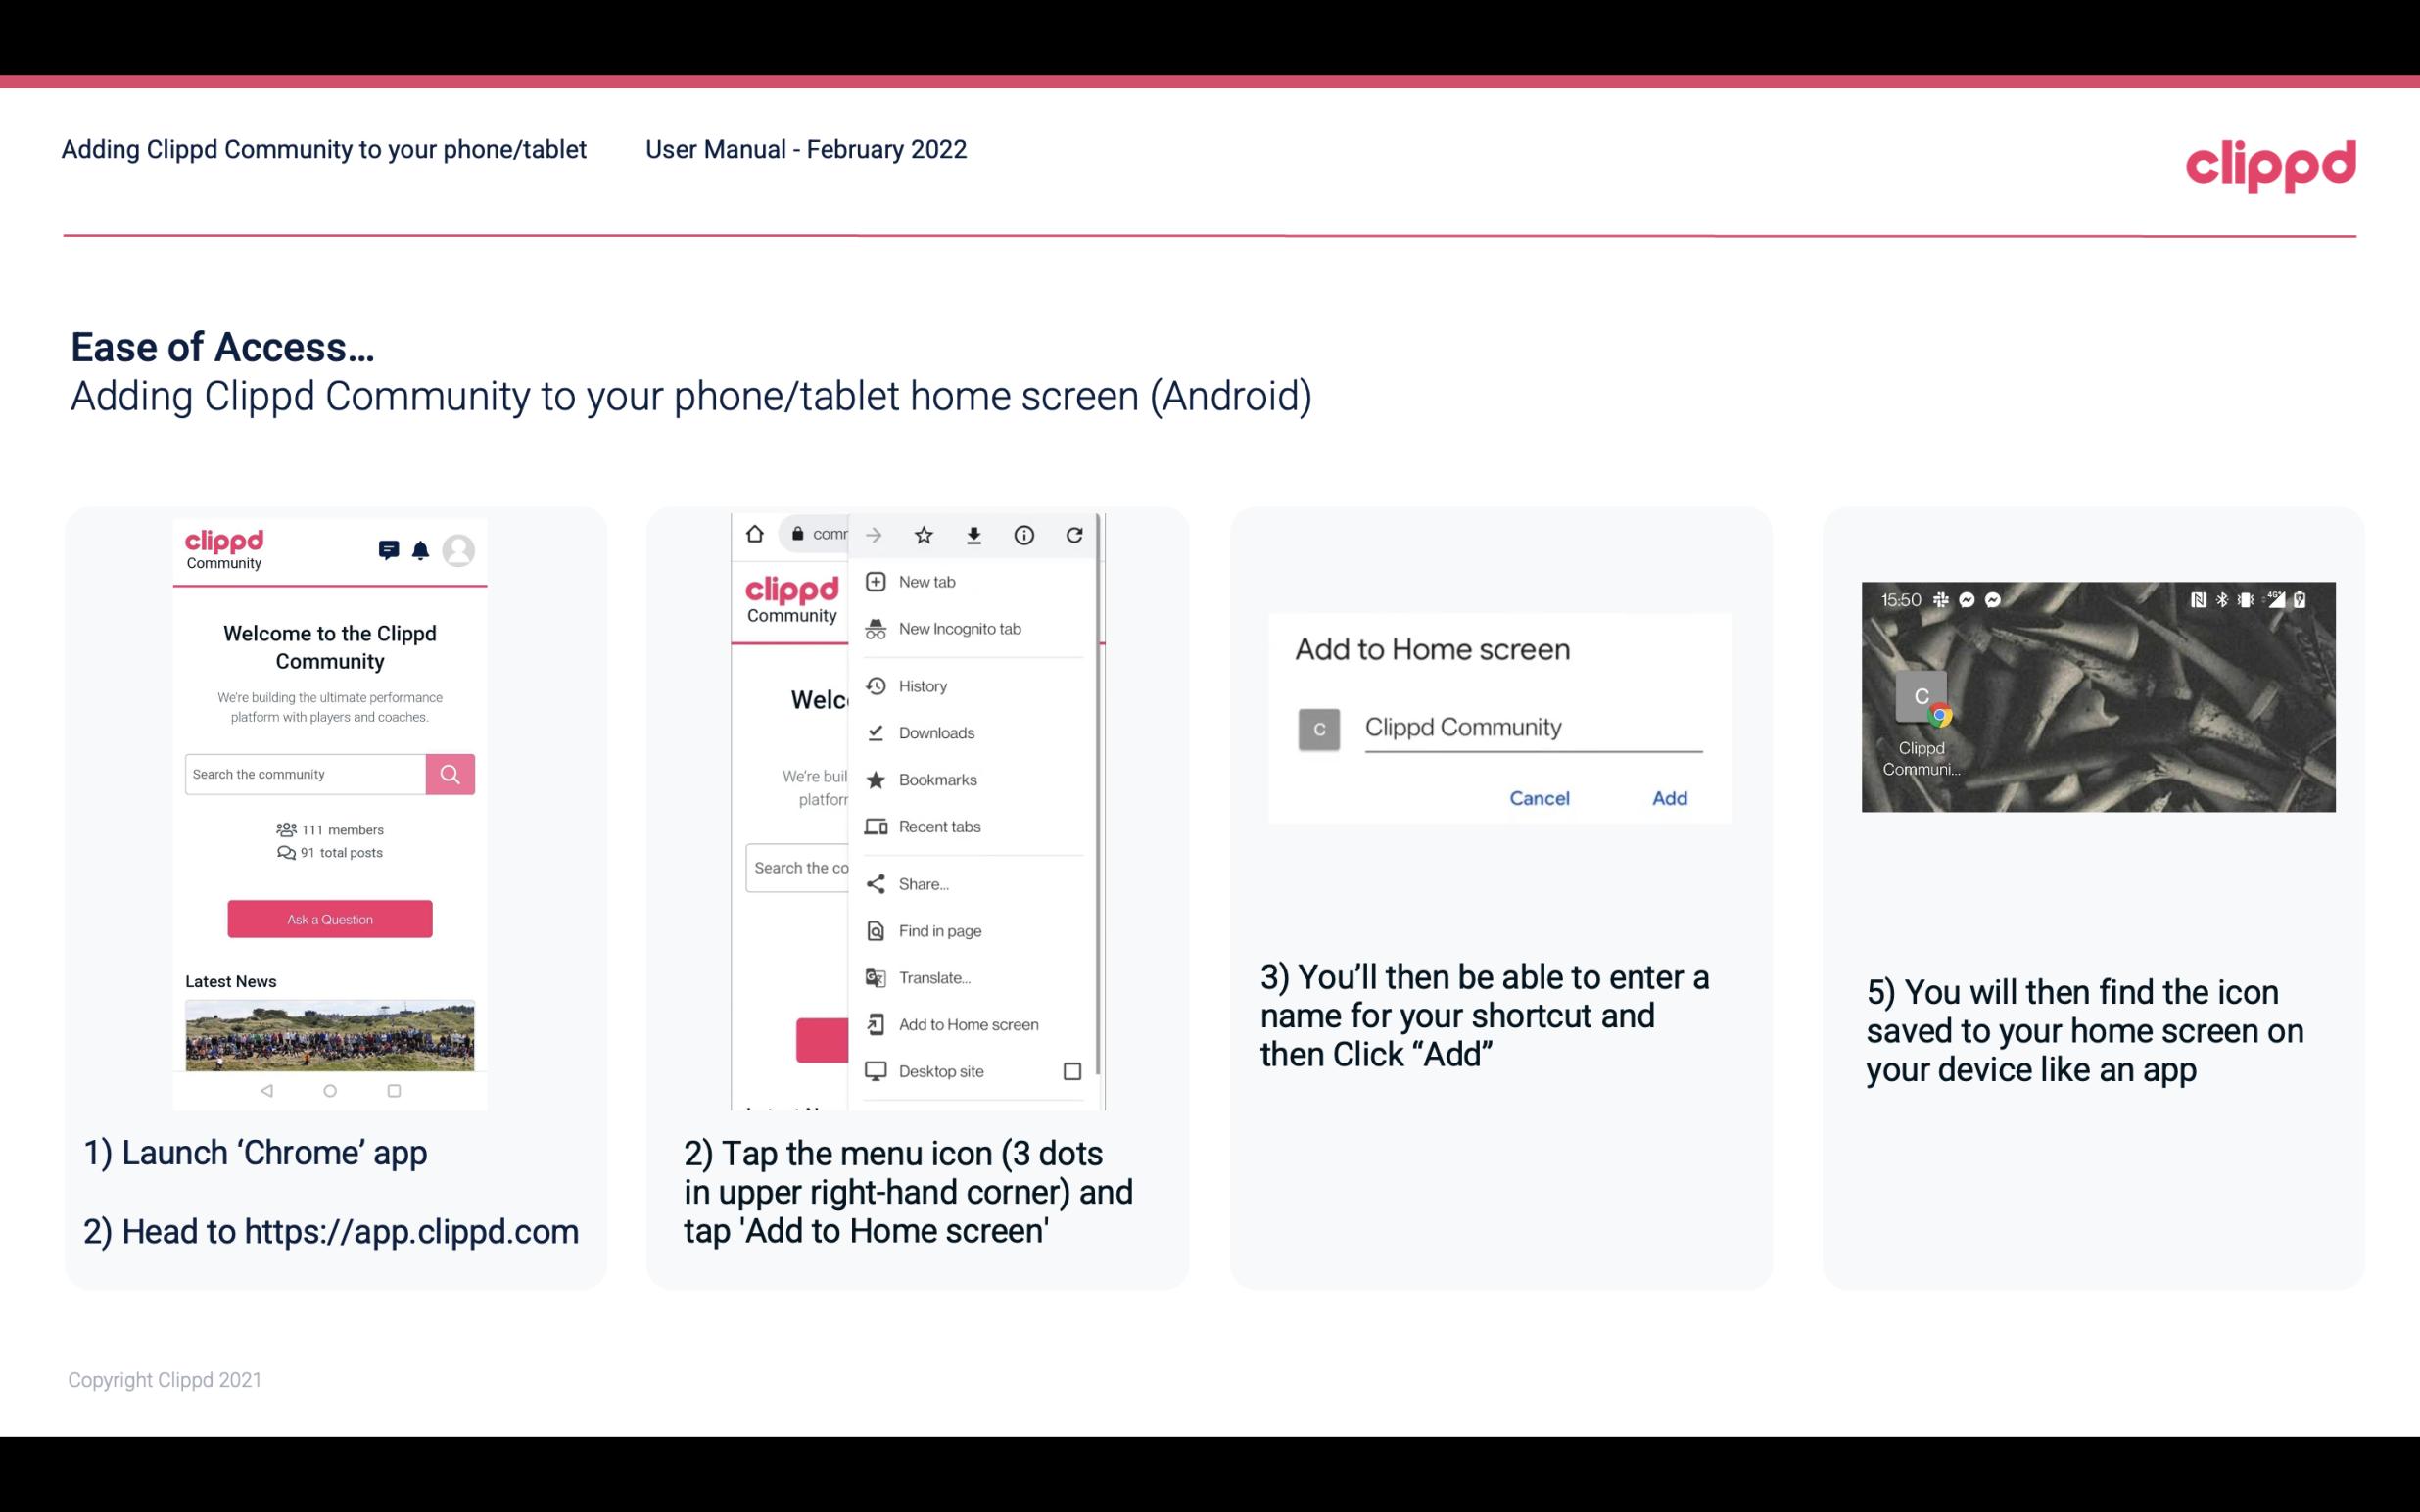Toggle Find in page option
2420x1512 pixels.
point(939,930)
